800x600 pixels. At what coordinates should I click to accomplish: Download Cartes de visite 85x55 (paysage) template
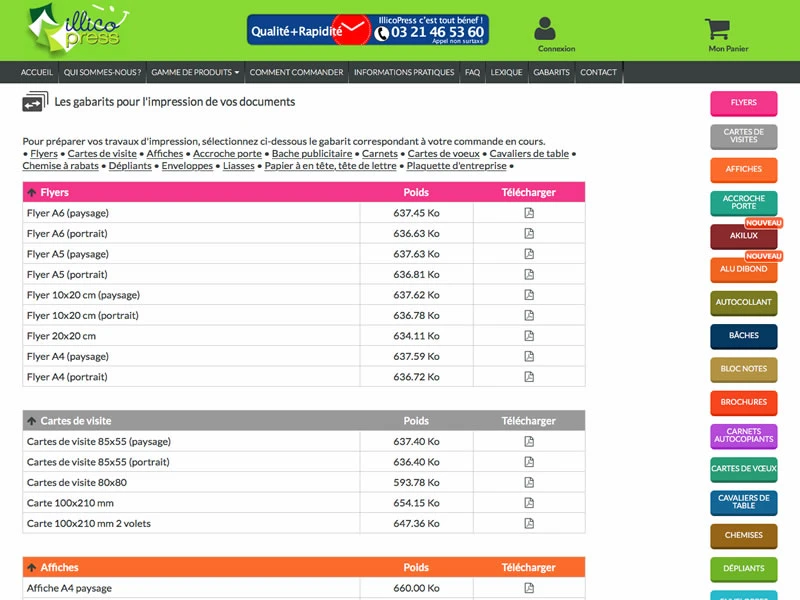tap(529, 441)
